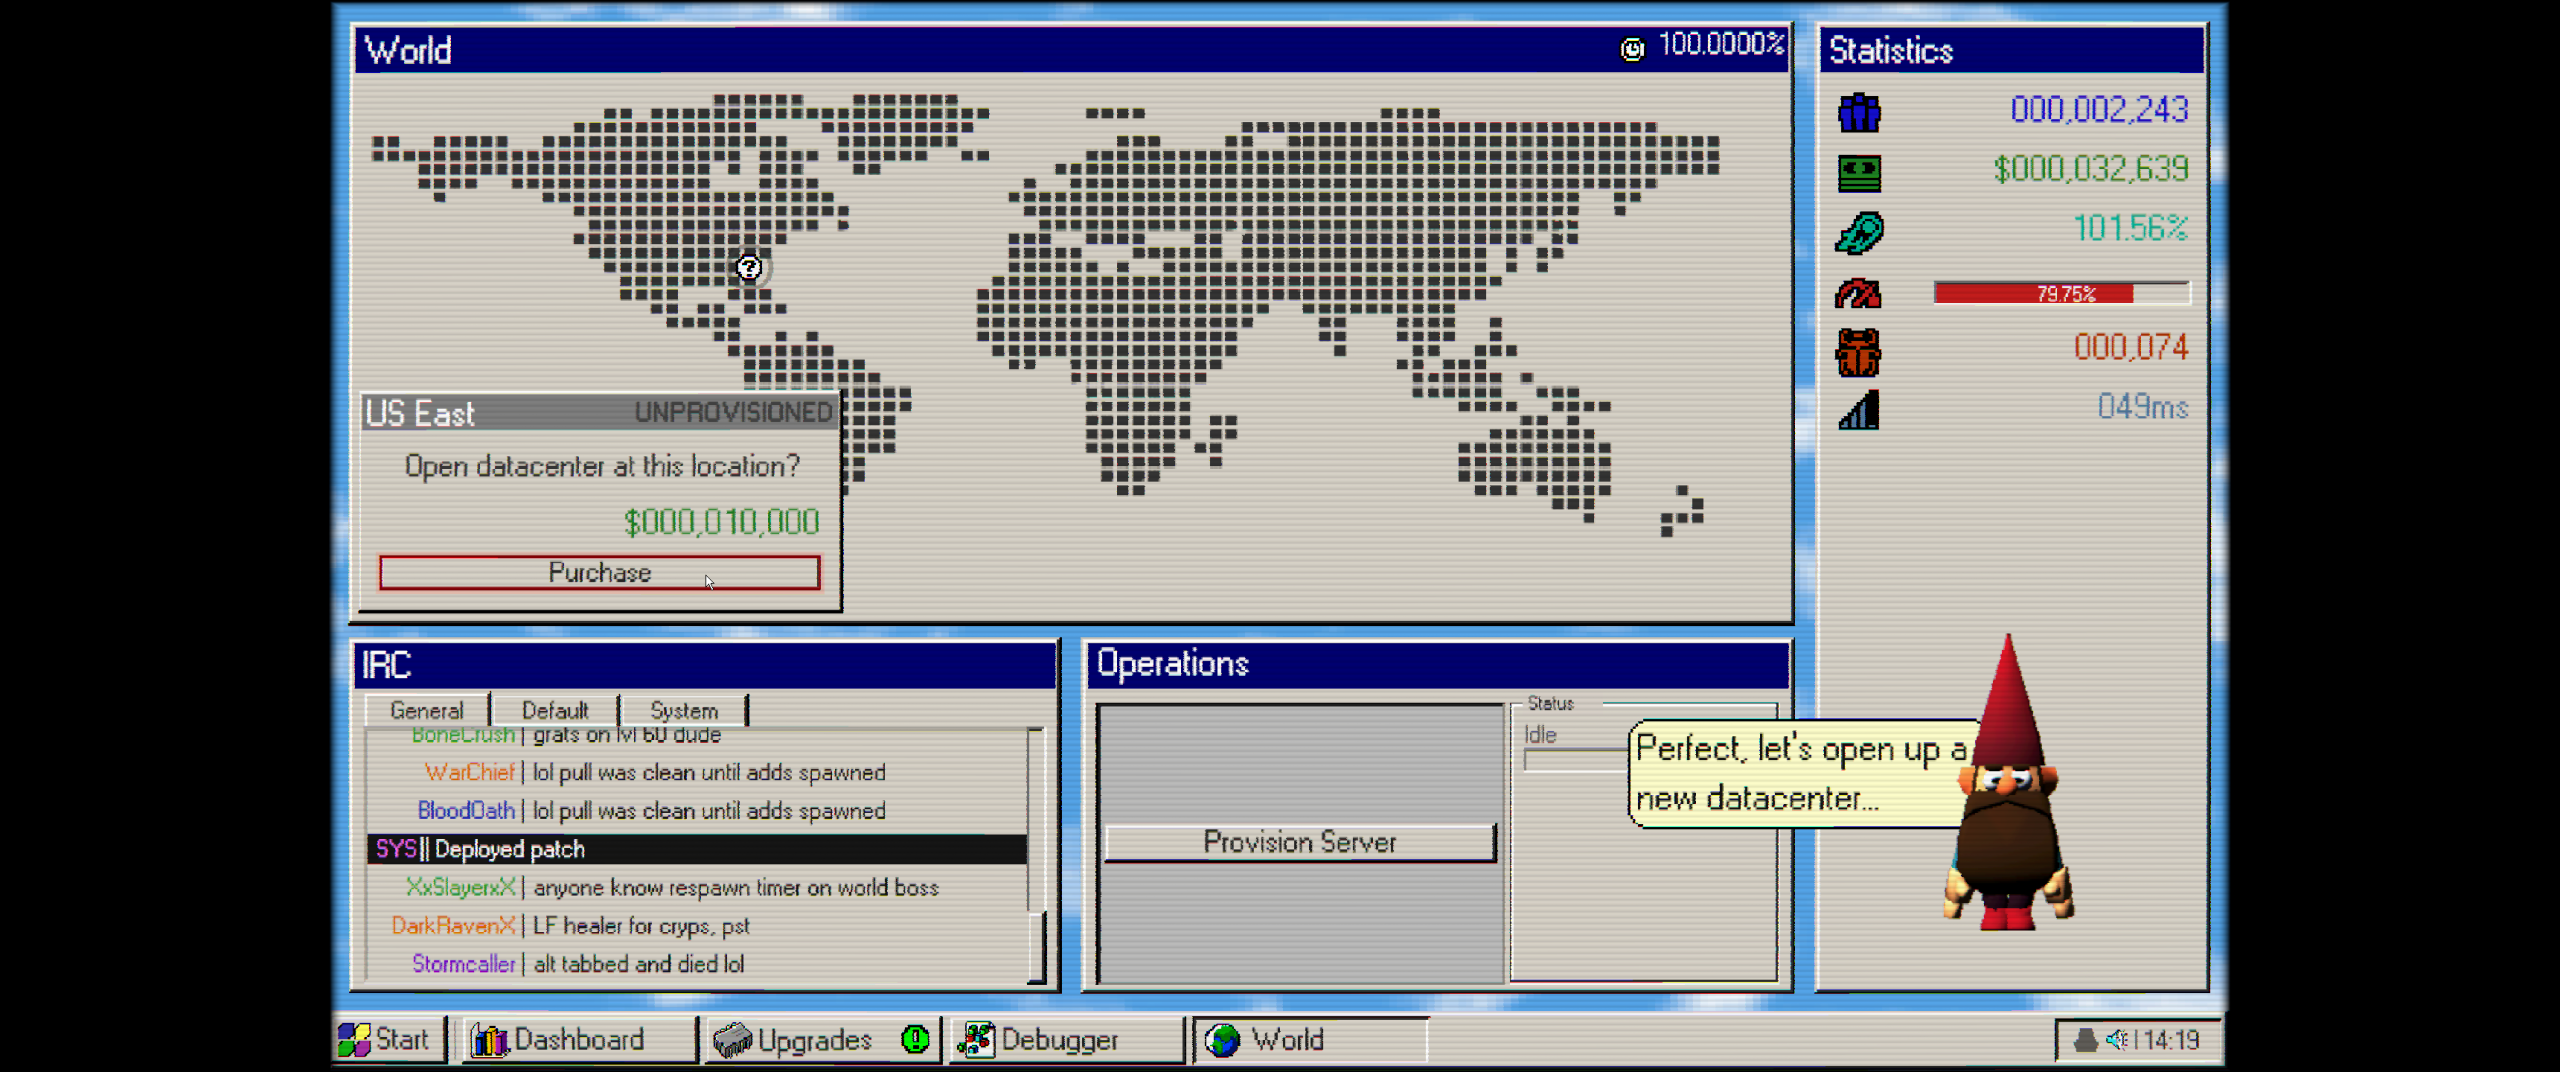Screen dimensions: 2560x1072
Task: Click the orange bug count icon
Action: (x=1859, y=352)
